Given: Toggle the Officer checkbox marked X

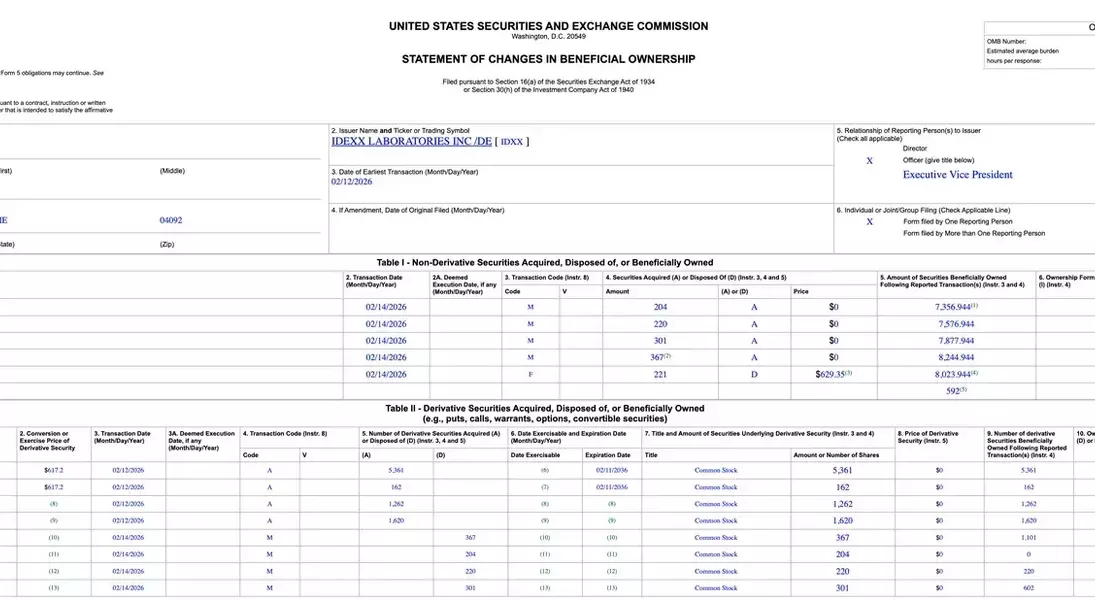Looking at the screenshot, I should coord(869,161).
